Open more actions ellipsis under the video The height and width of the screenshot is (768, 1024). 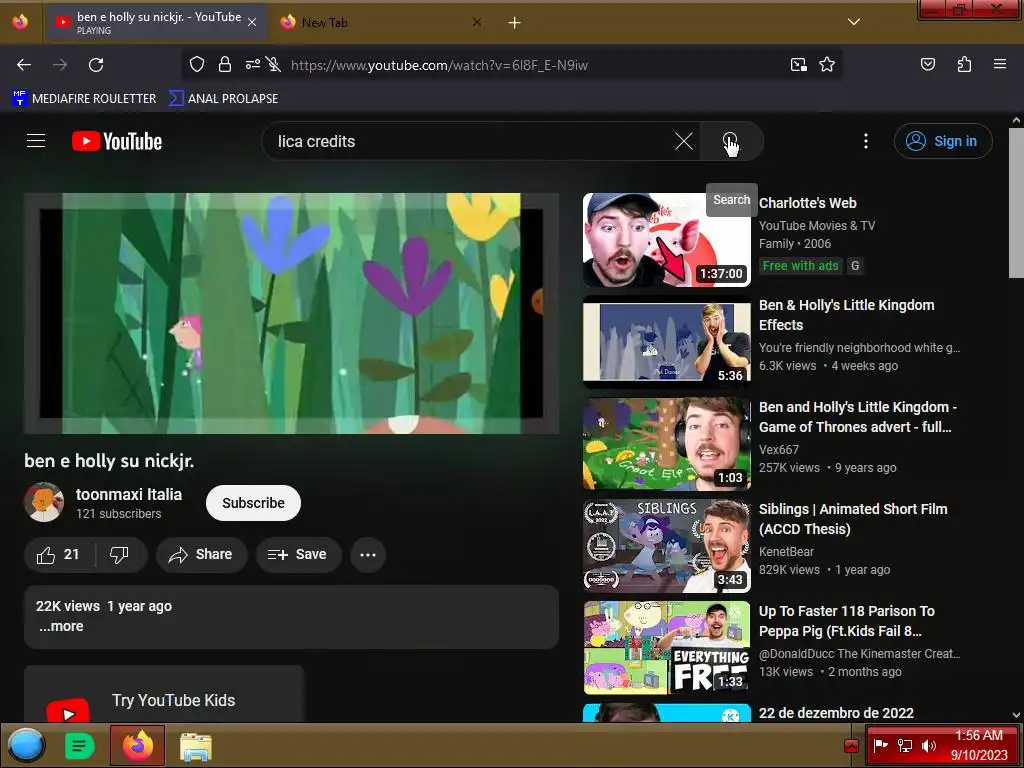tap(368, 554)
